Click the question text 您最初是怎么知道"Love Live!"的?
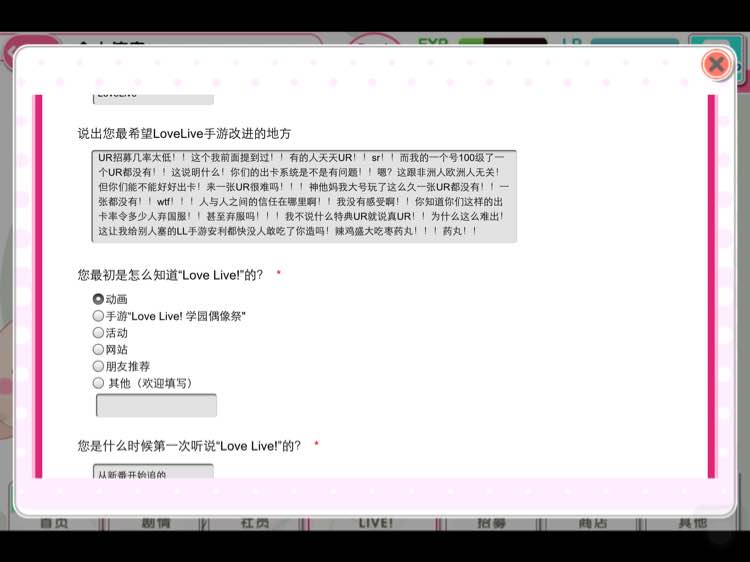 170,275
